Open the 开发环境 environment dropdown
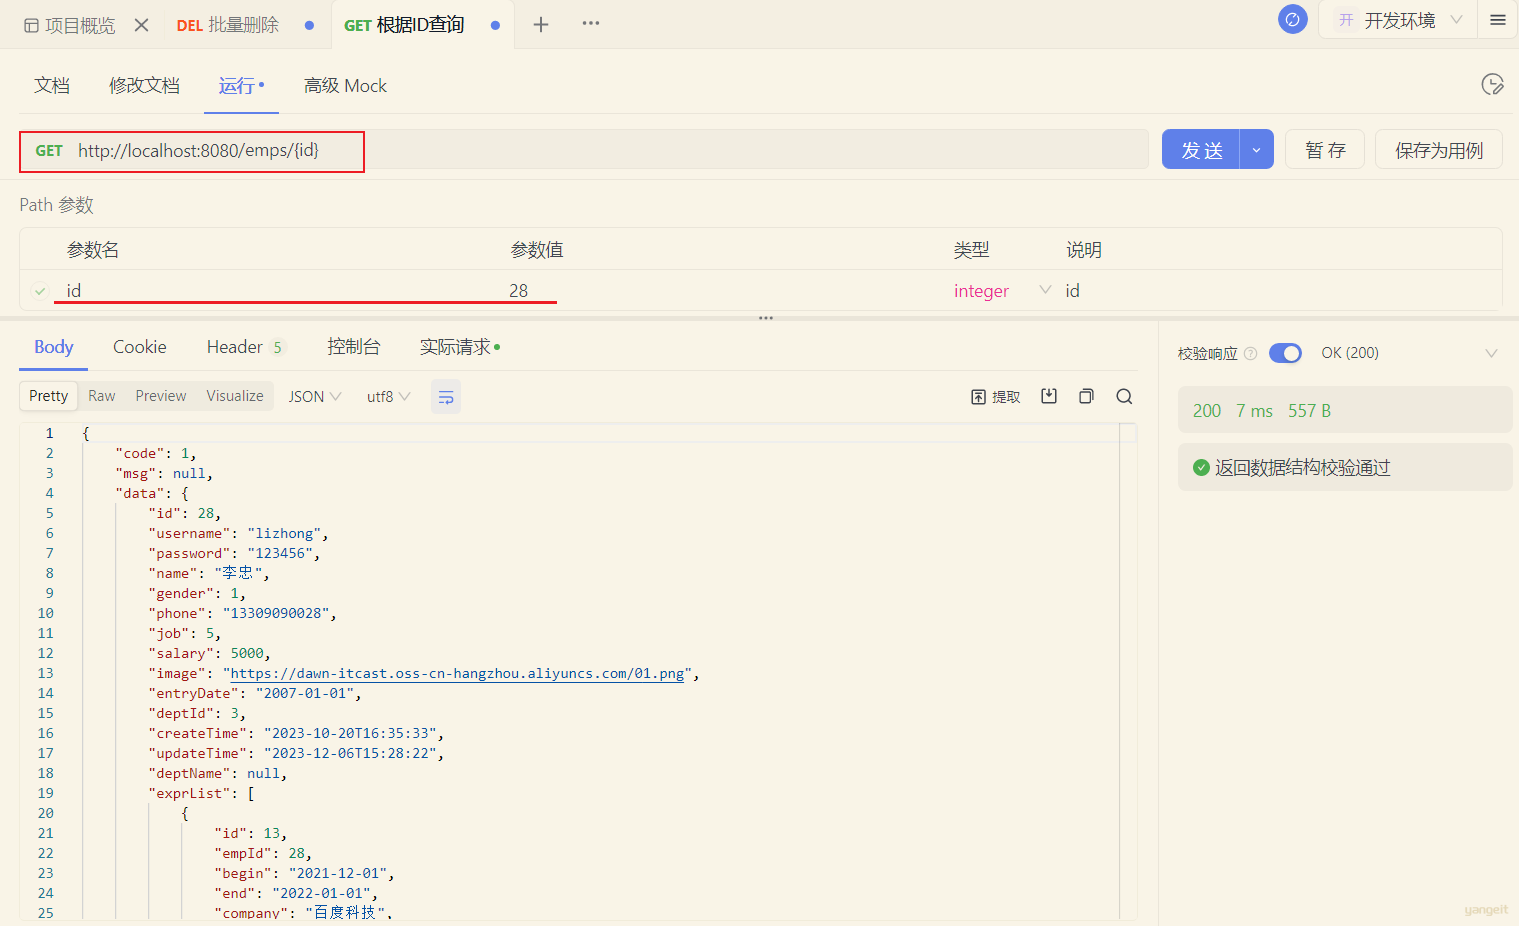 (x=1399, y=20)
